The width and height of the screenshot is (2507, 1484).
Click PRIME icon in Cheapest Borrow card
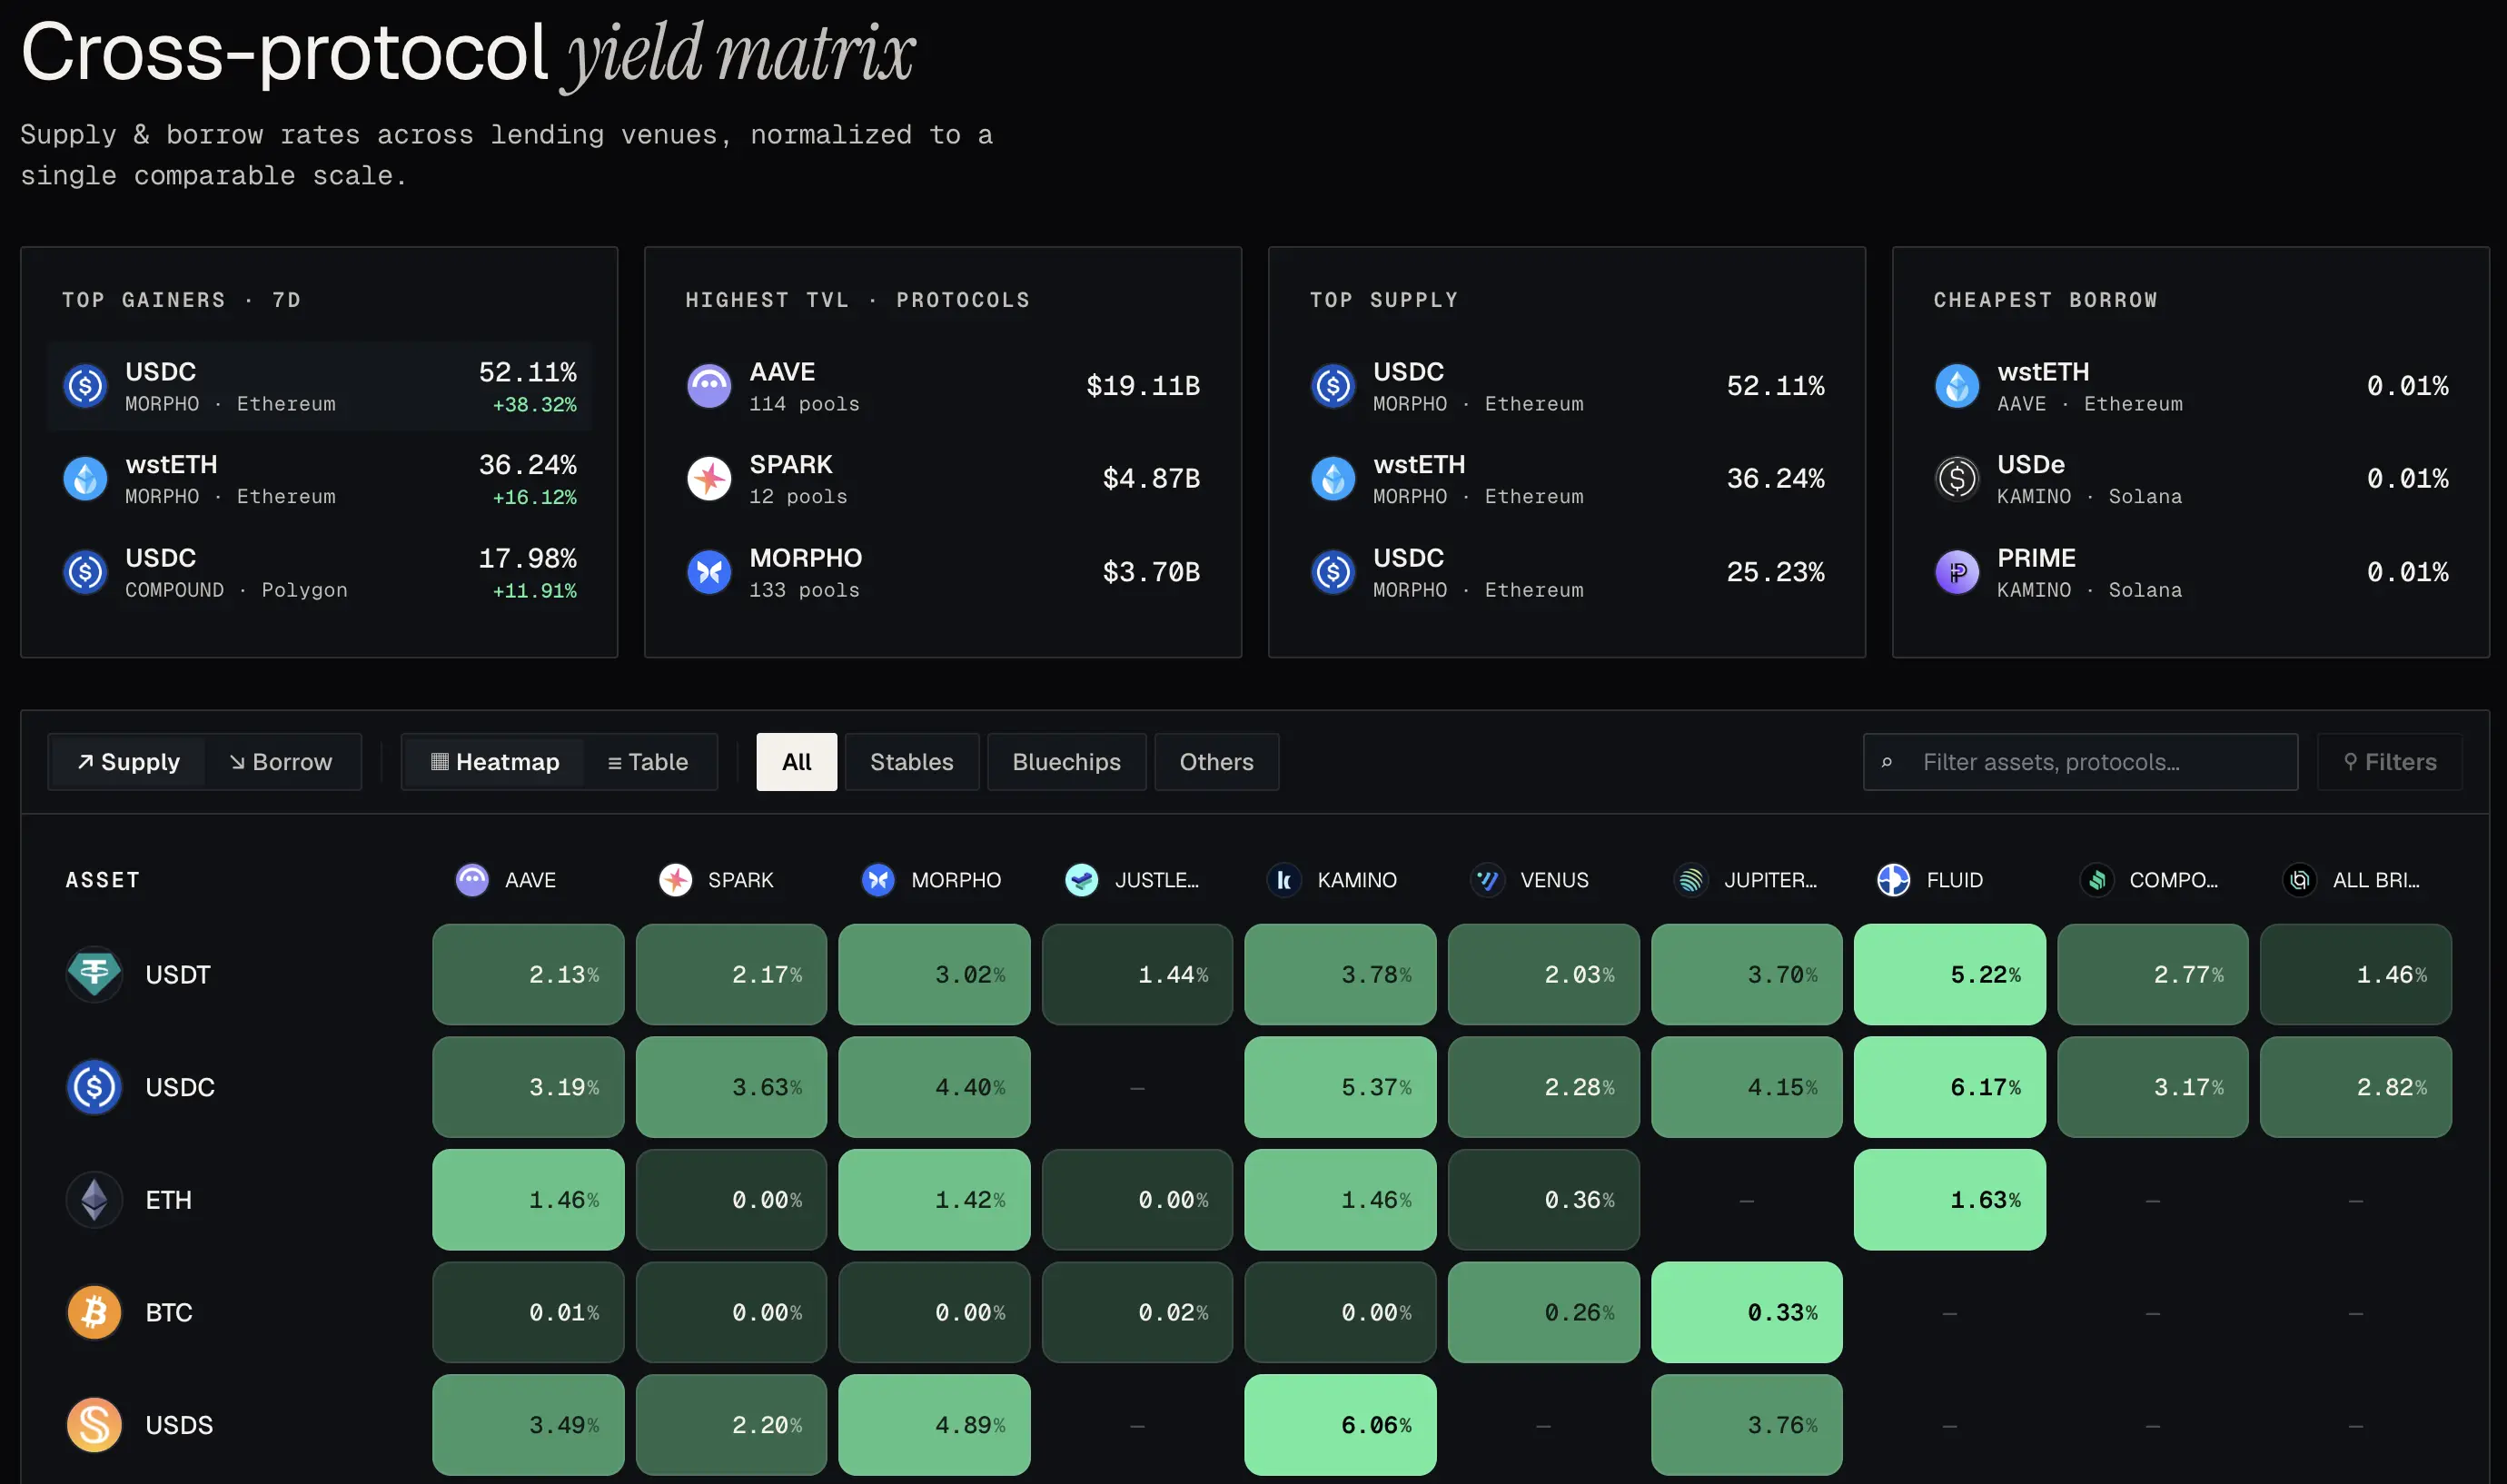coord(1957,572)
